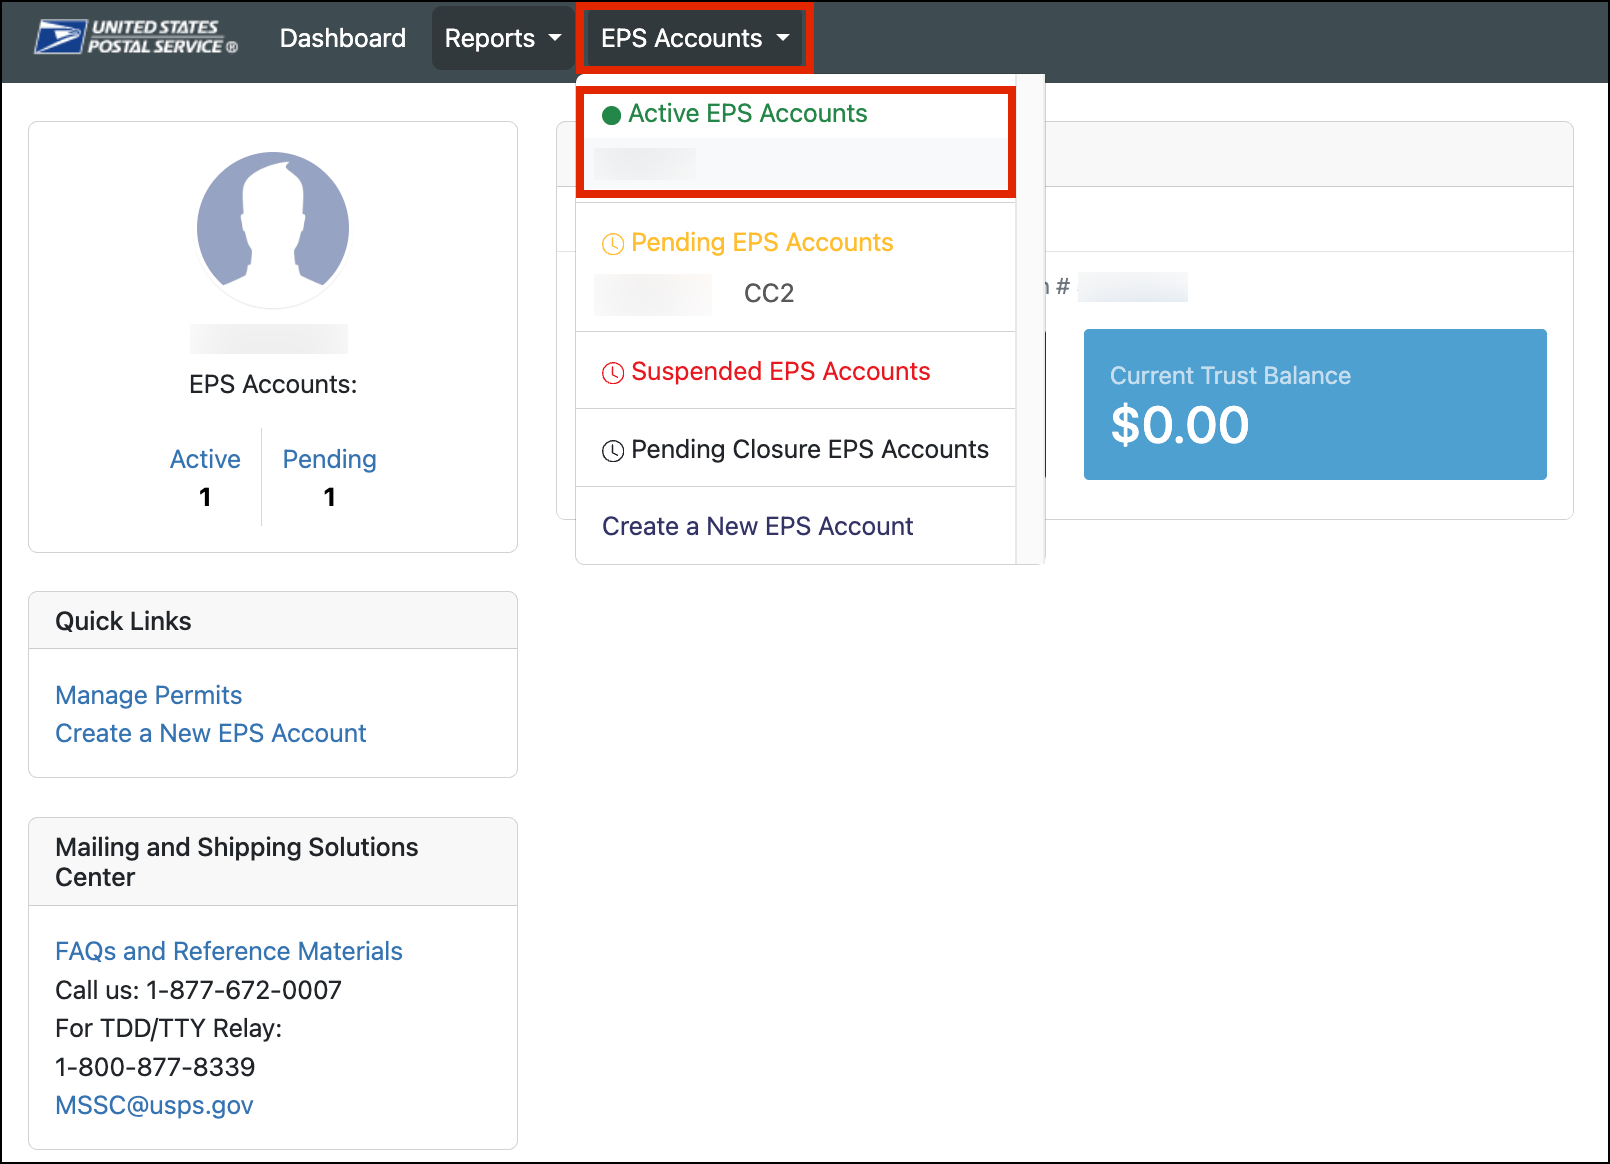Click the MSSC@usps.gov email link
The width and height of the screenshot is (1610, 1164).
pyautogui.click(x=155, y=1105)
